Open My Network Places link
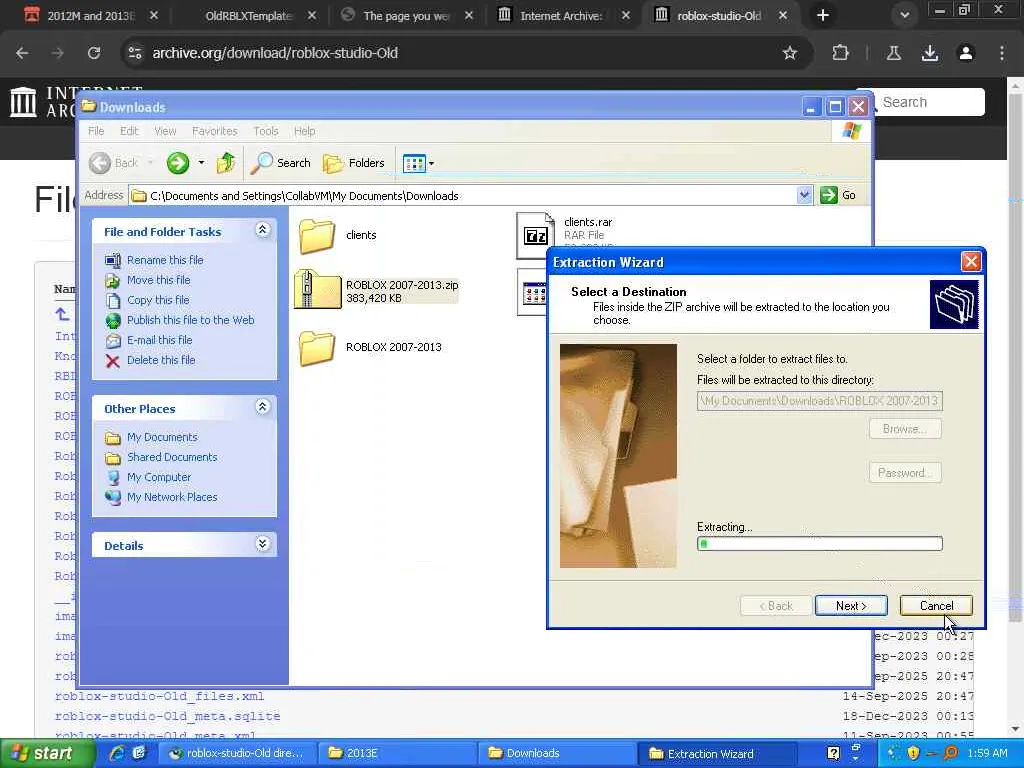The height and width of the screenshot is (768, 1024). pos(172,497)
